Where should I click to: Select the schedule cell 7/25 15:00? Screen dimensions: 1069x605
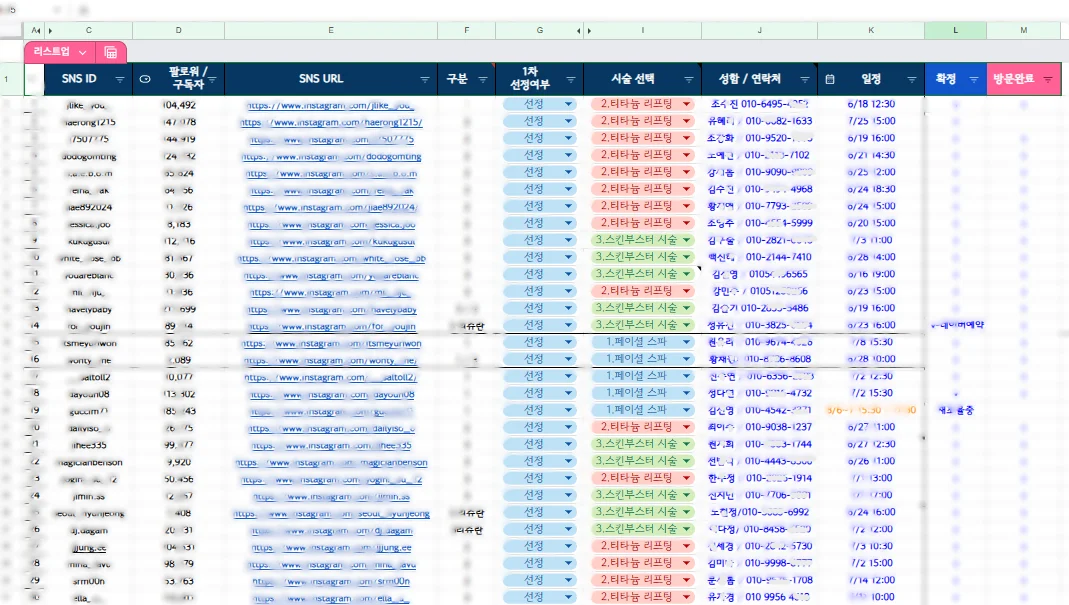[871, 121]
